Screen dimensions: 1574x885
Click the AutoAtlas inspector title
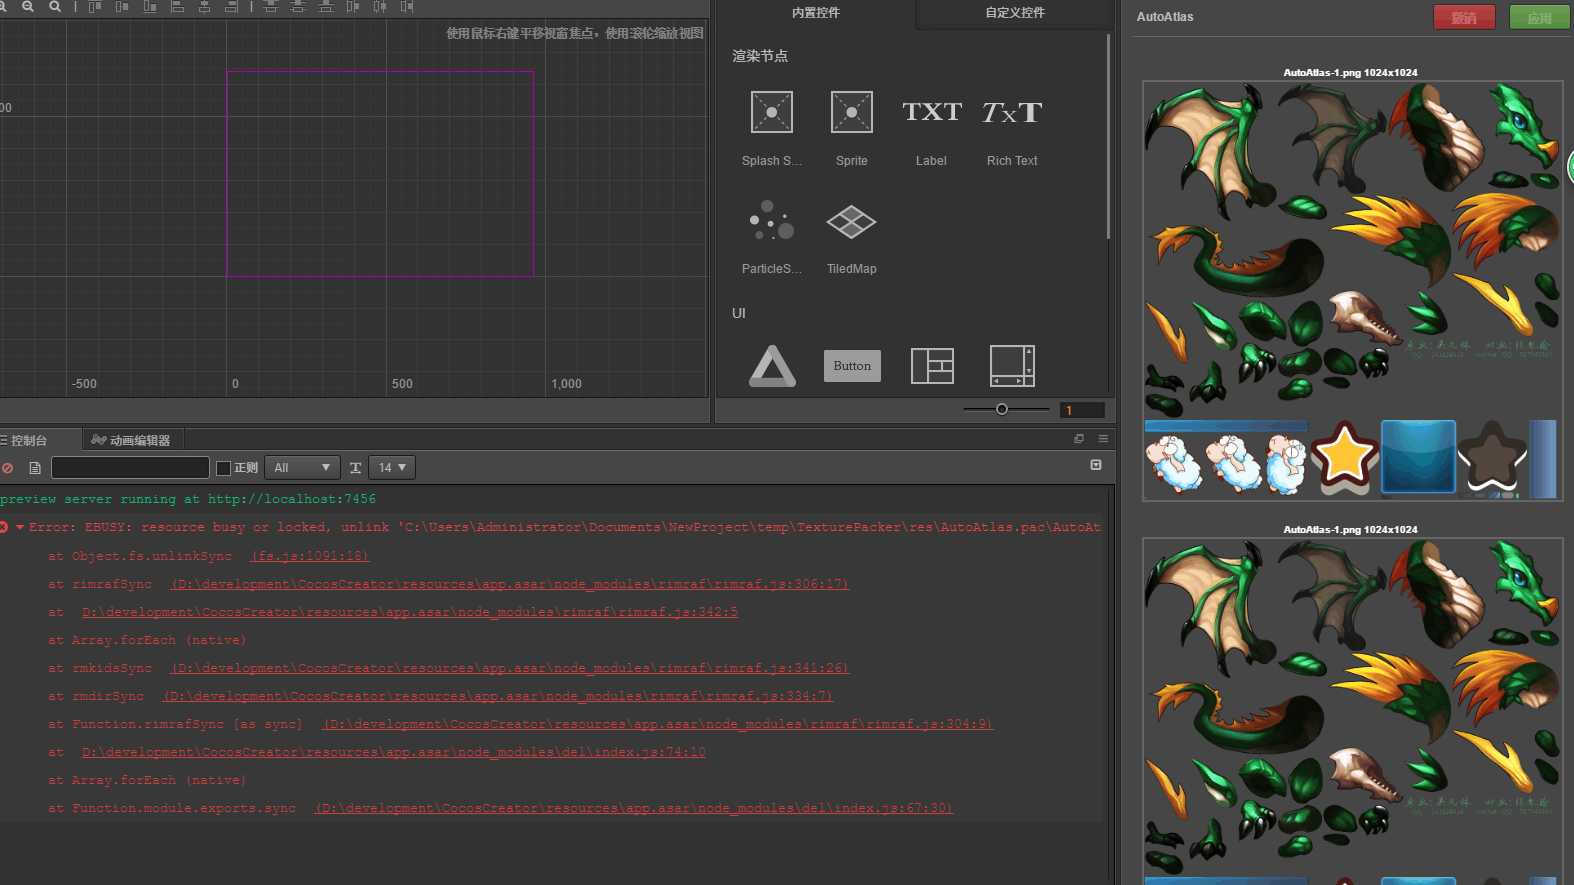[1165, 17]
